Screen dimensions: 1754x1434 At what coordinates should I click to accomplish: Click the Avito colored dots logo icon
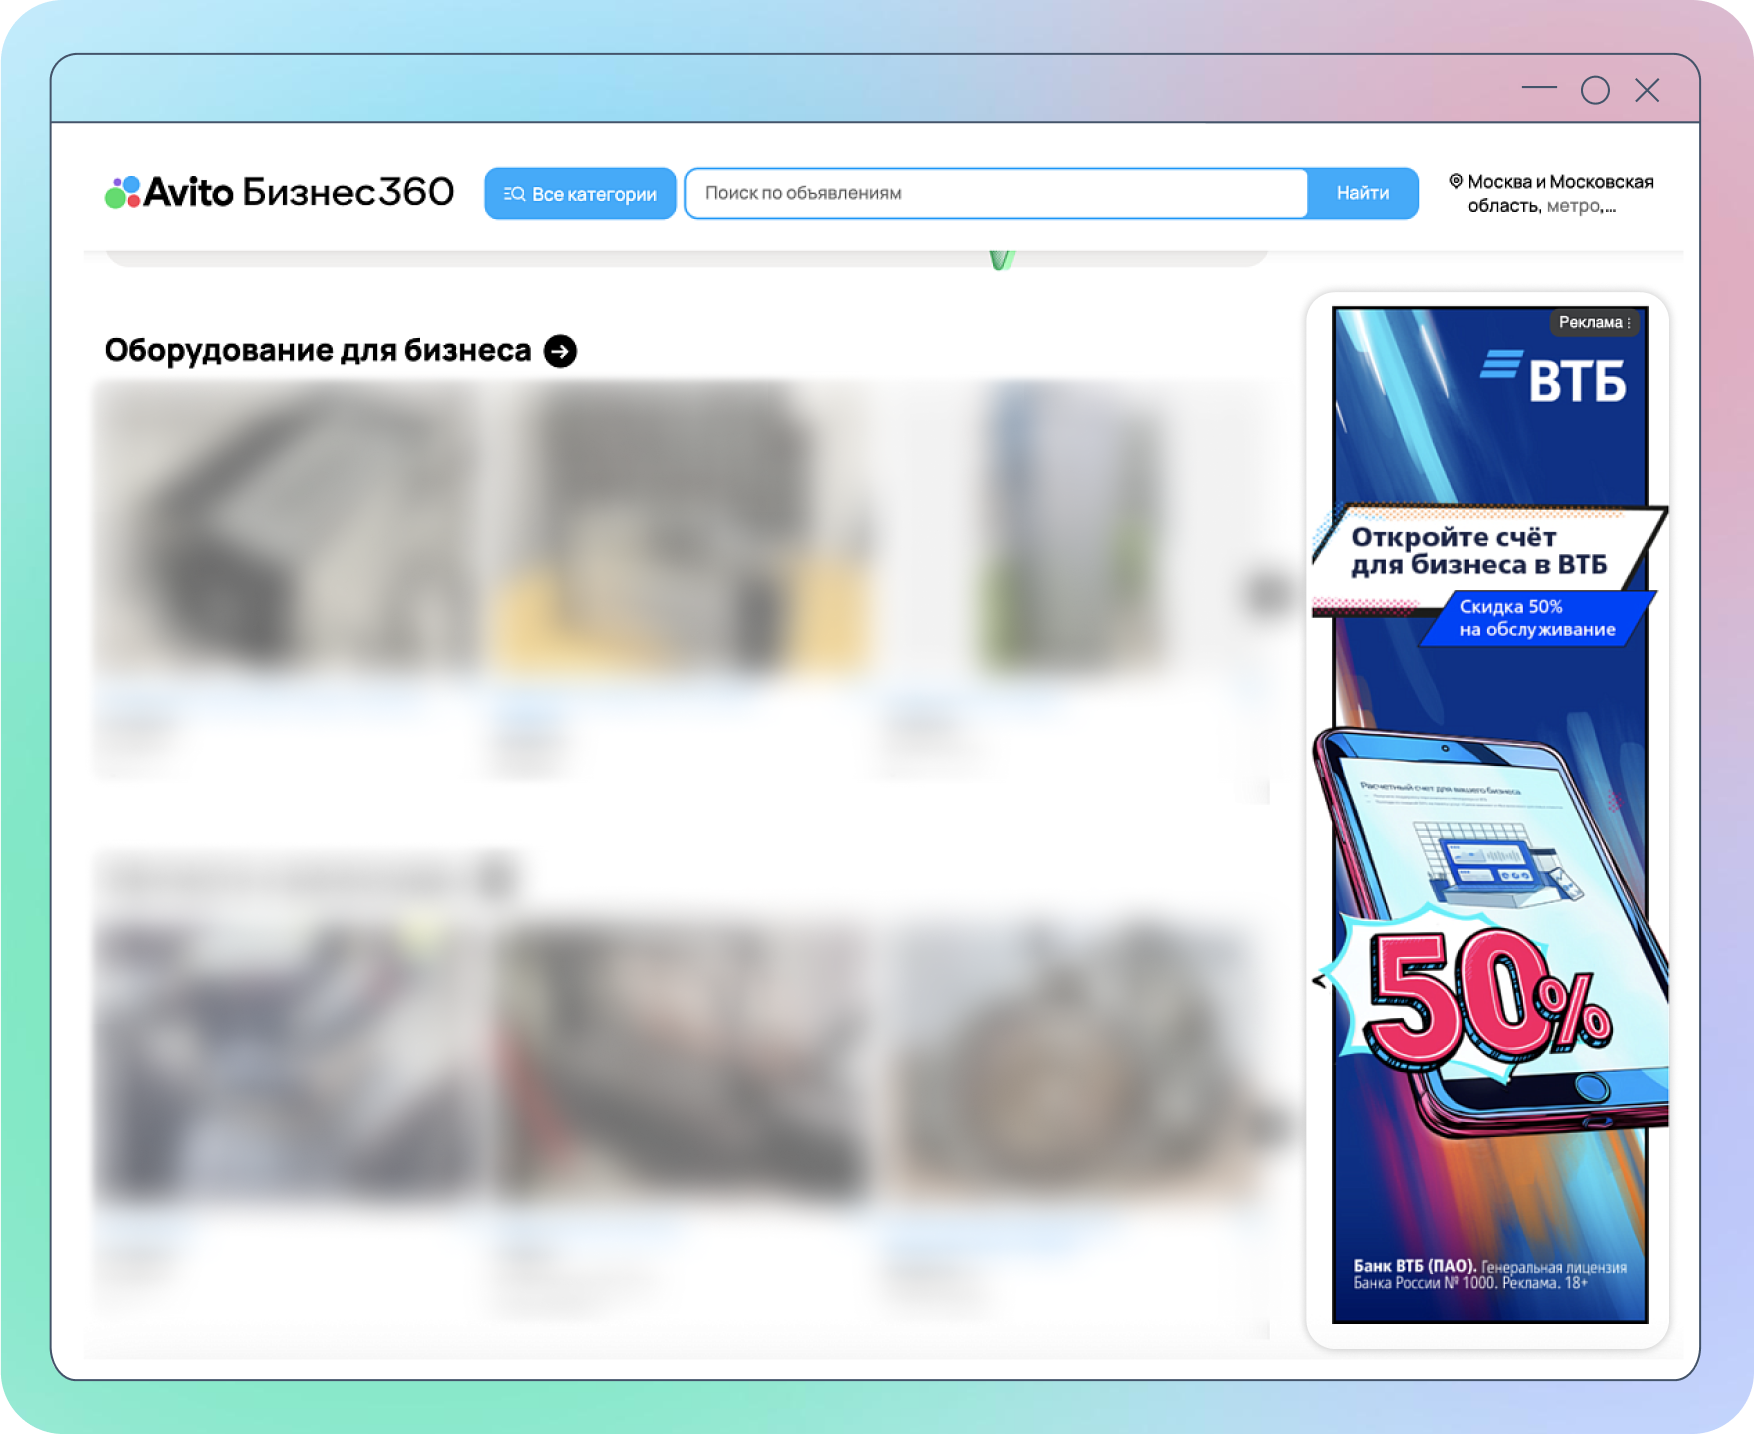pyautogui.click(x=123, y=192)
